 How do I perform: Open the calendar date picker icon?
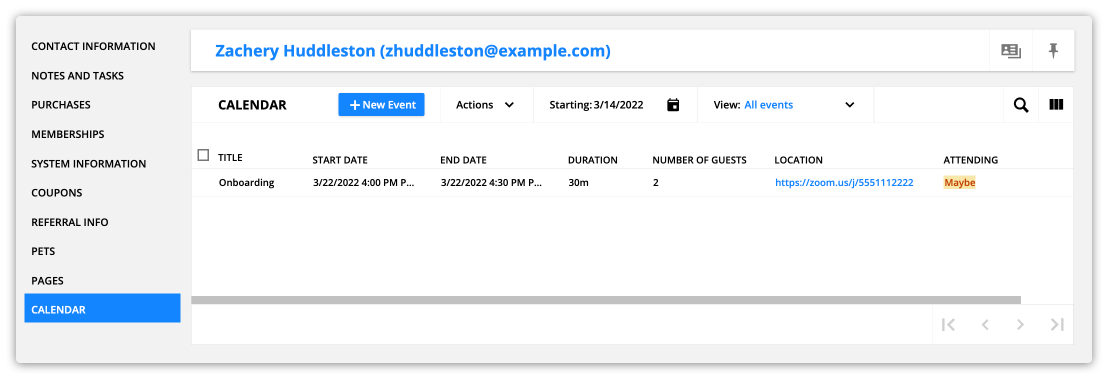coord(673,105)
